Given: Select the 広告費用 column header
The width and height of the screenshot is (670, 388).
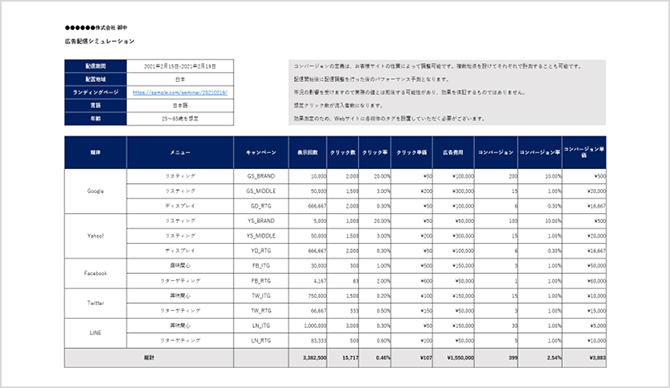Looking at the screenshot, I should [453, 153].
